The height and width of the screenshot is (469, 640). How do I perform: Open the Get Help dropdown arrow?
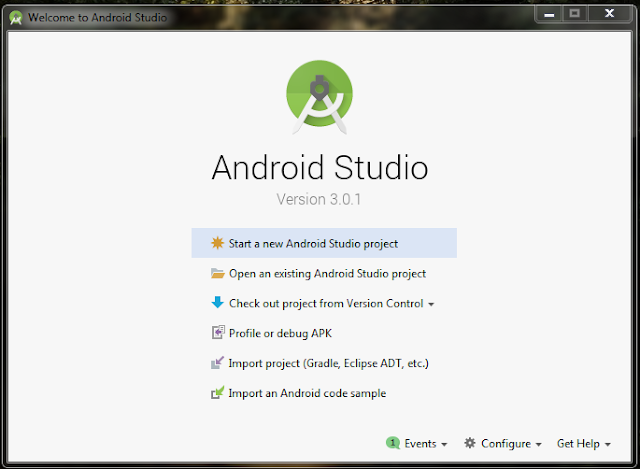coord(608,444)
